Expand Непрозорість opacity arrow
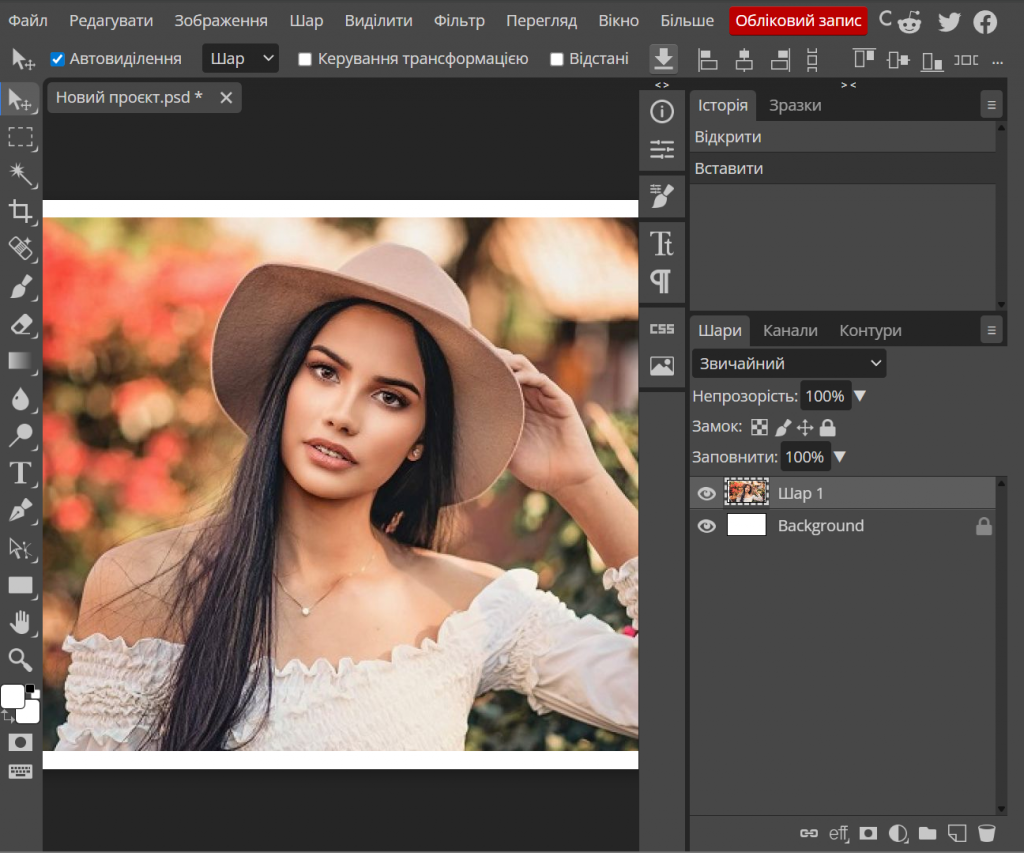The height and width of the screenshot is (853, 1024). [860, 396]
